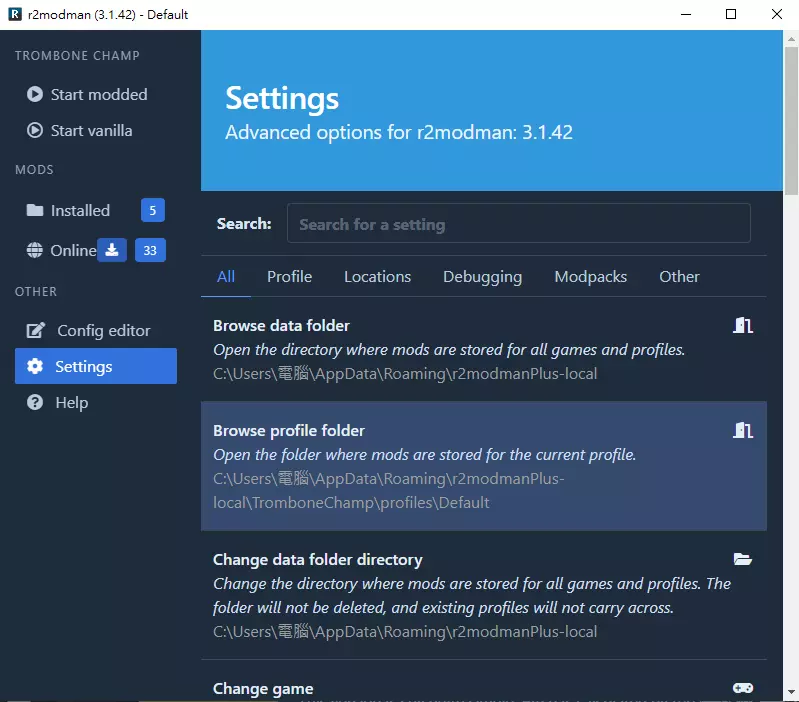Screen dimensions: 799x702
Task: Open the Installed mods list
Action: [80, 210]
